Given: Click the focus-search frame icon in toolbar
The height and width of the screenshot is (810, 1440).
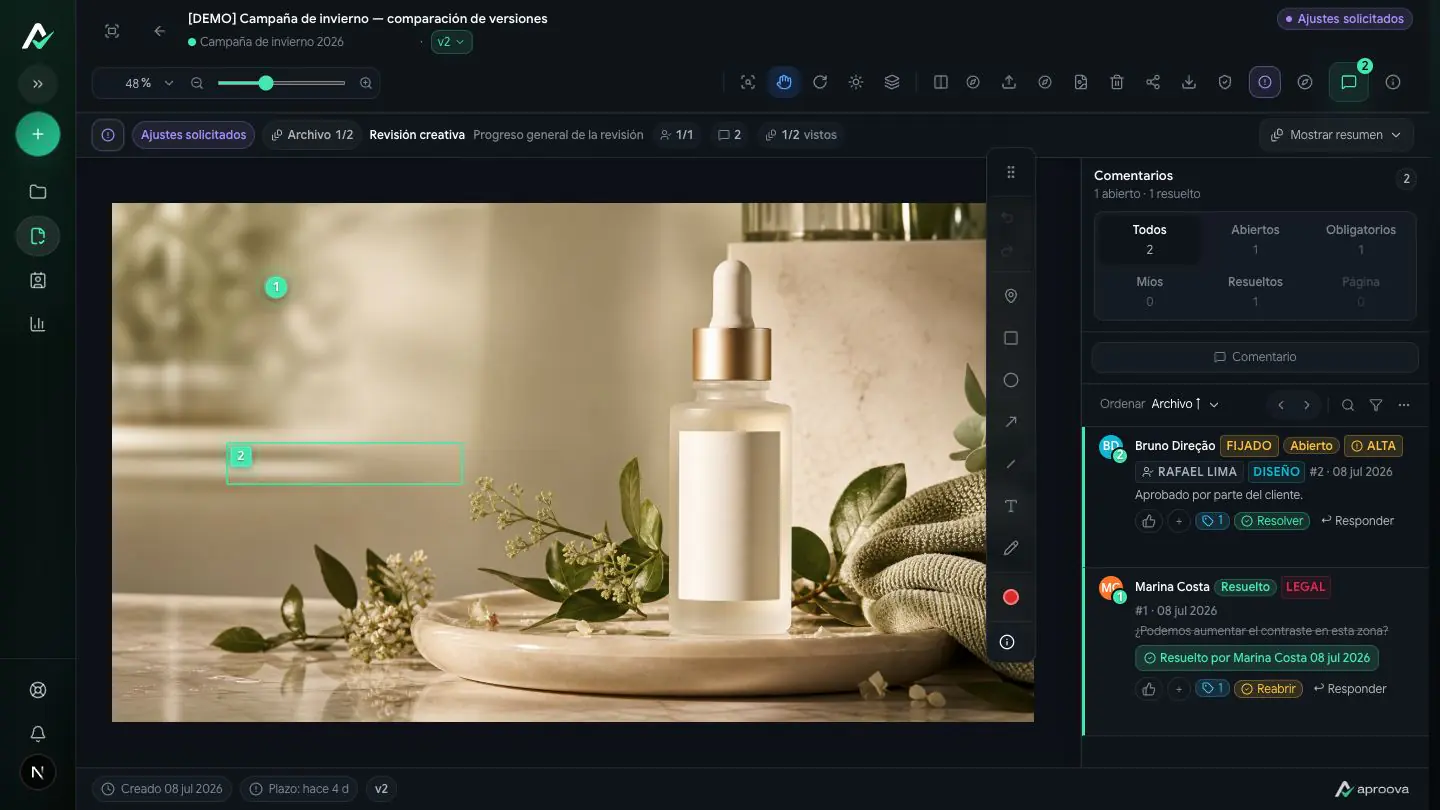Looking at the screenshot, I should [x=748, y=82].
